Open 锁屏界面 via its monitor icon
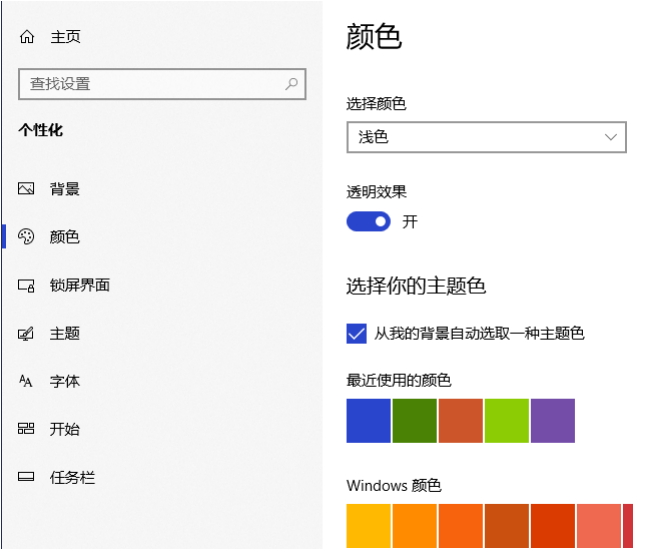 pos(27,286)
